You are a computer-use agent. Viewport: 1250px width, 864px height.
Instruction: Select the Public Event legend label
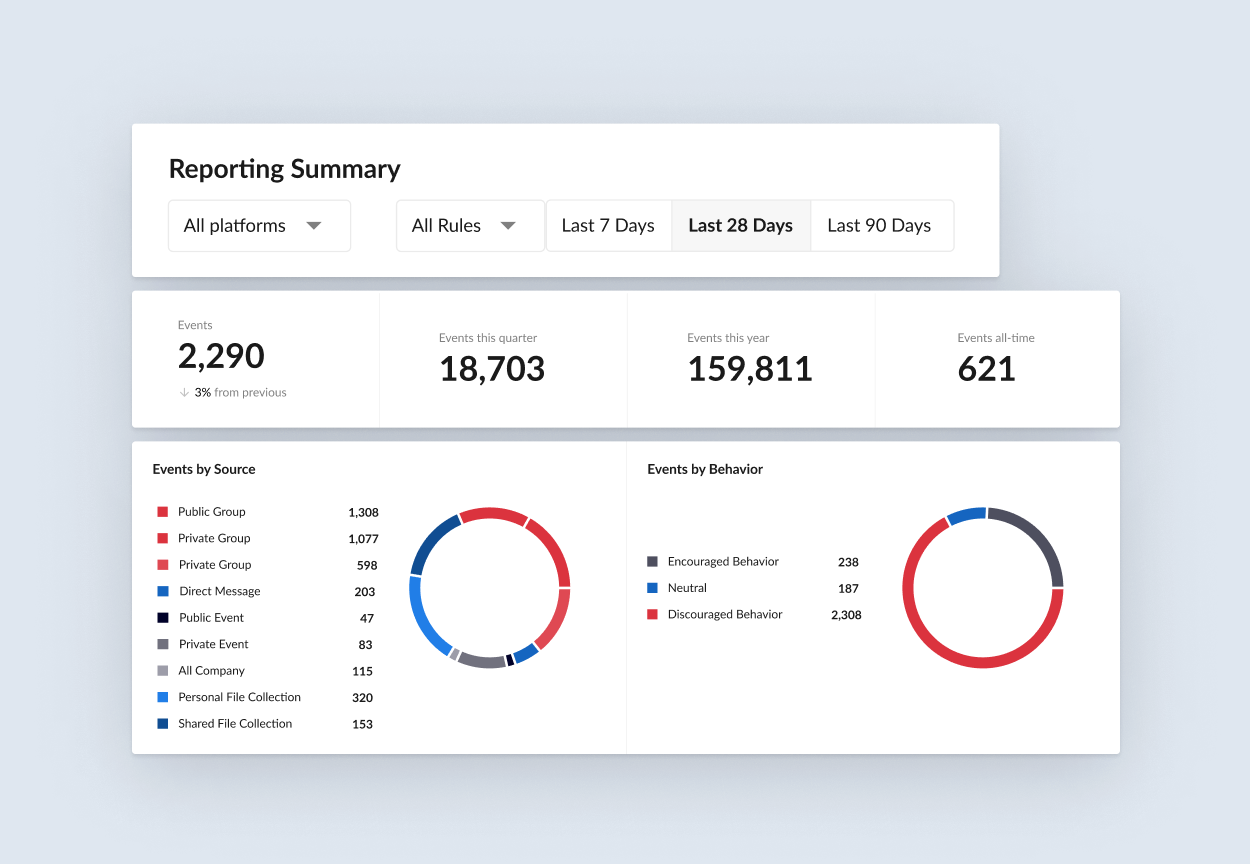212,618
